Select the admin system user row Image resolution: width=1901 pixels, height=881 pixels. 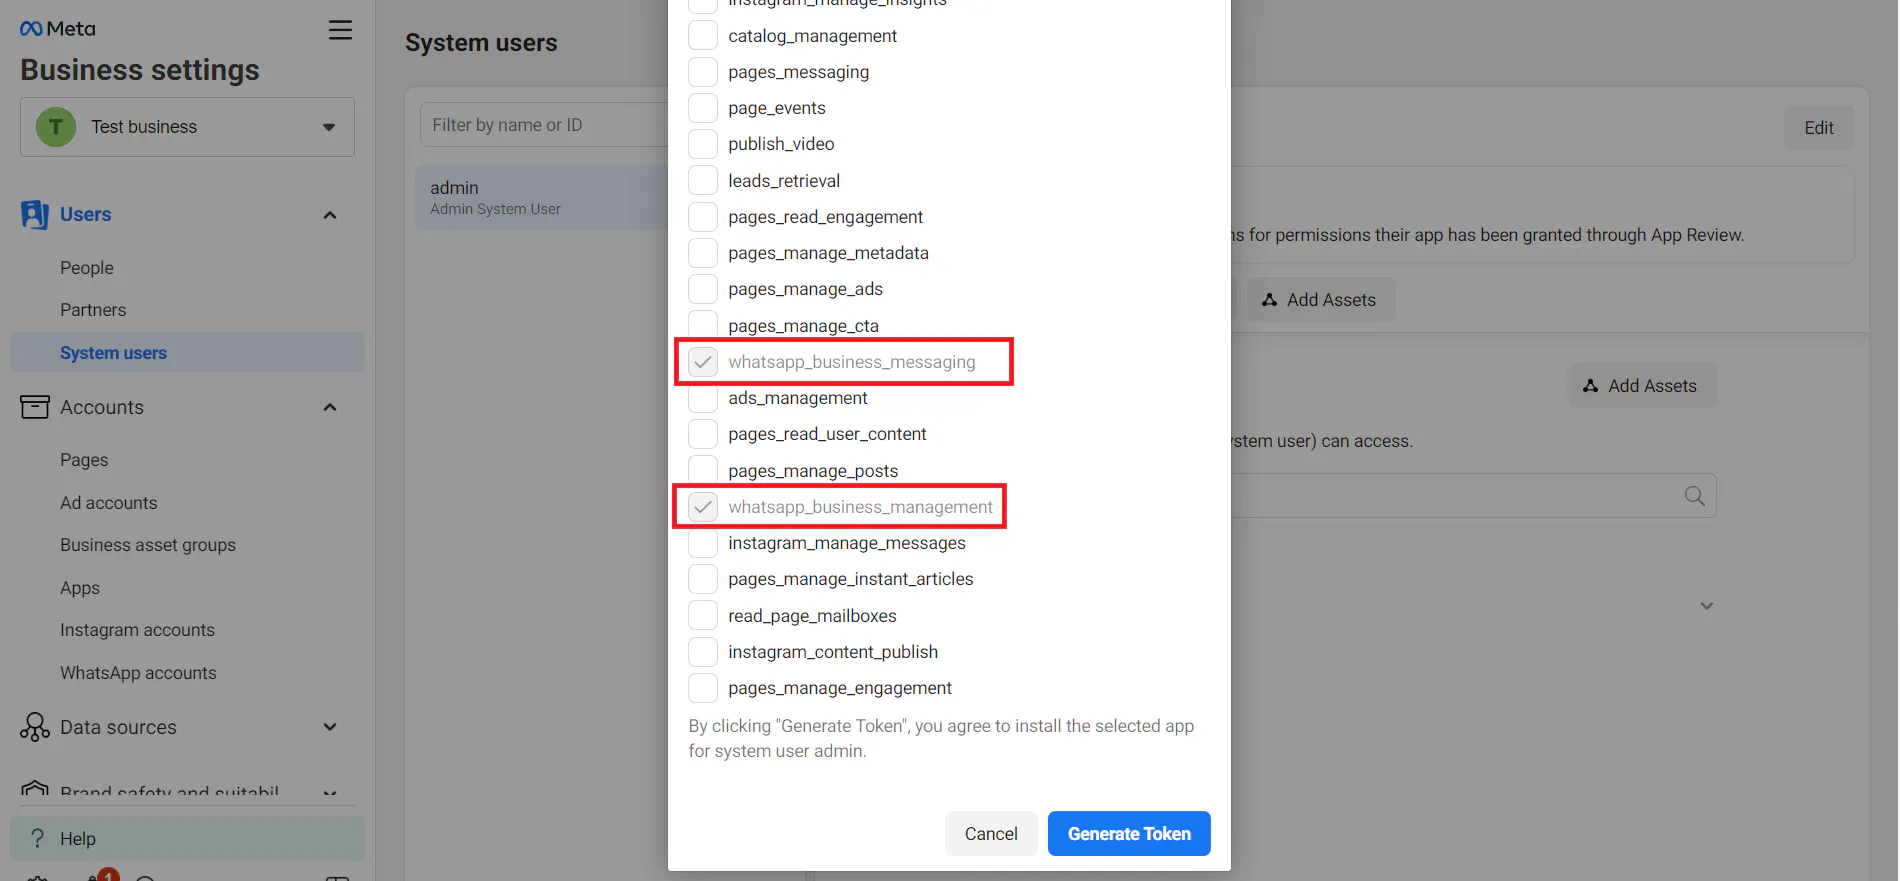[542, 197]
